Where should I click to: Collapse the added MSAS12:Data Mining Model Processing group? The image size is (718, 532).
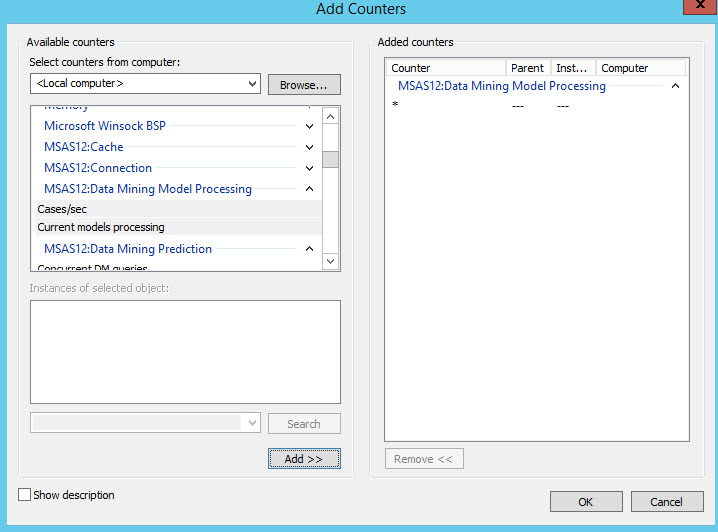pyautogui.click(x=676, y=87)
